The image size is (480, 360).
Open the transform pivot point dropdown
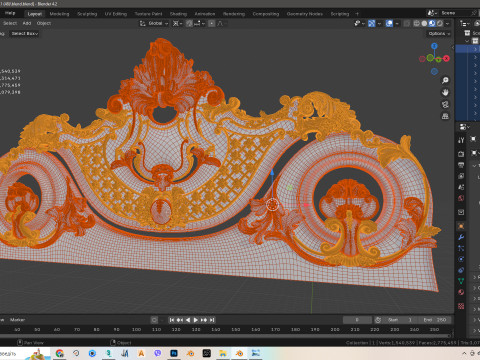[177, 23]
